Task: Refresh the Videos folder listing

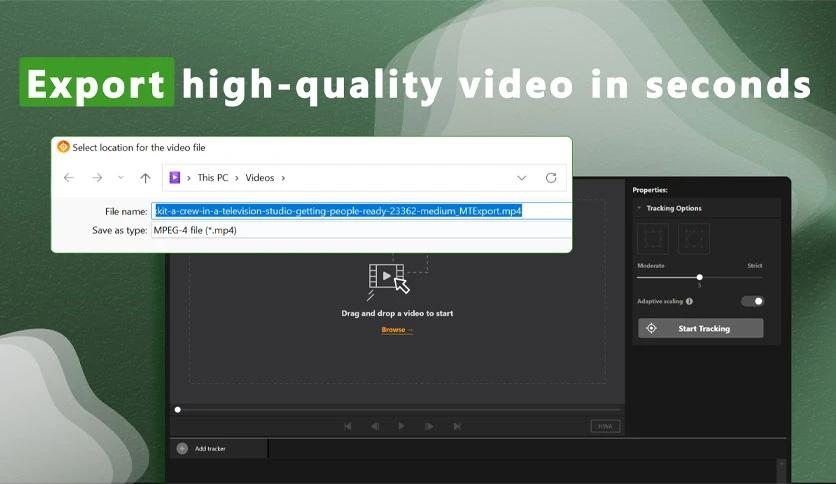Action: [551, 178]
